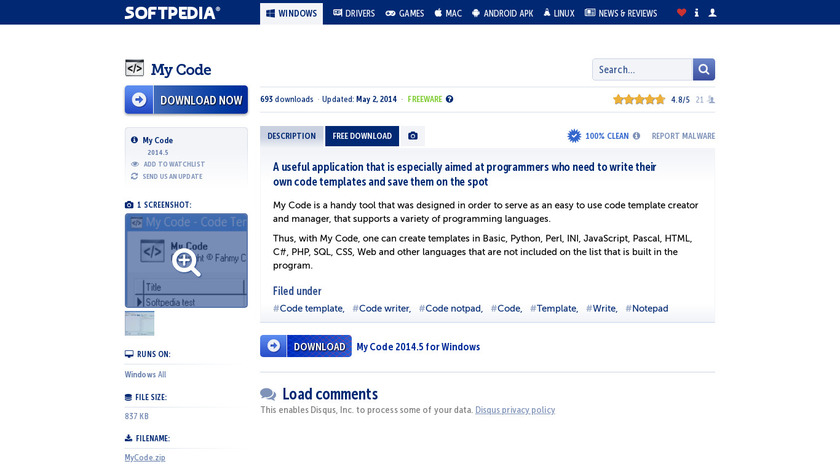The width and height of the screenshot is (840, 472).
Task: Open the Android APK section
Action: coord(502,13)
